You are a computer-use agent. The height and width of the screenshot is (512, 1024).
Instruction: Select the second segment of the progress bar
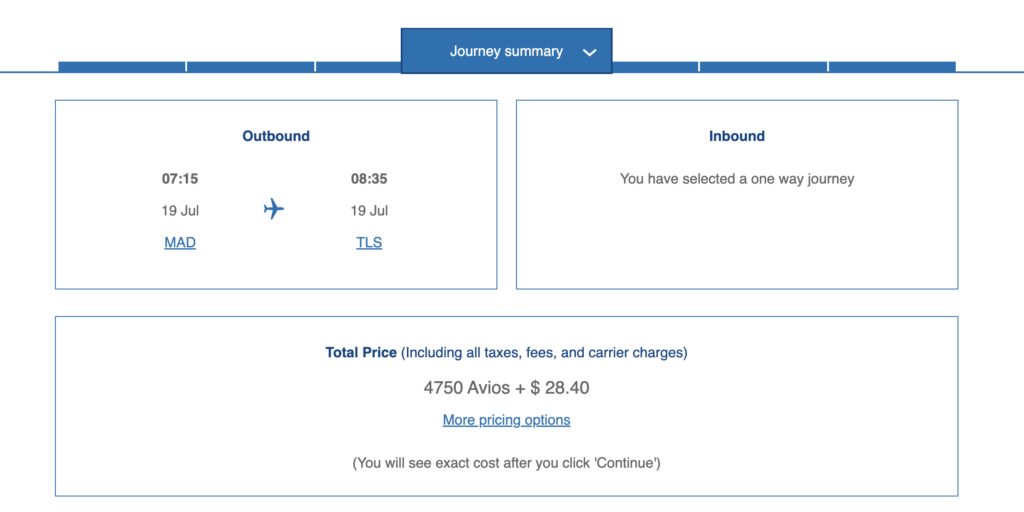(x=250, y=67)
